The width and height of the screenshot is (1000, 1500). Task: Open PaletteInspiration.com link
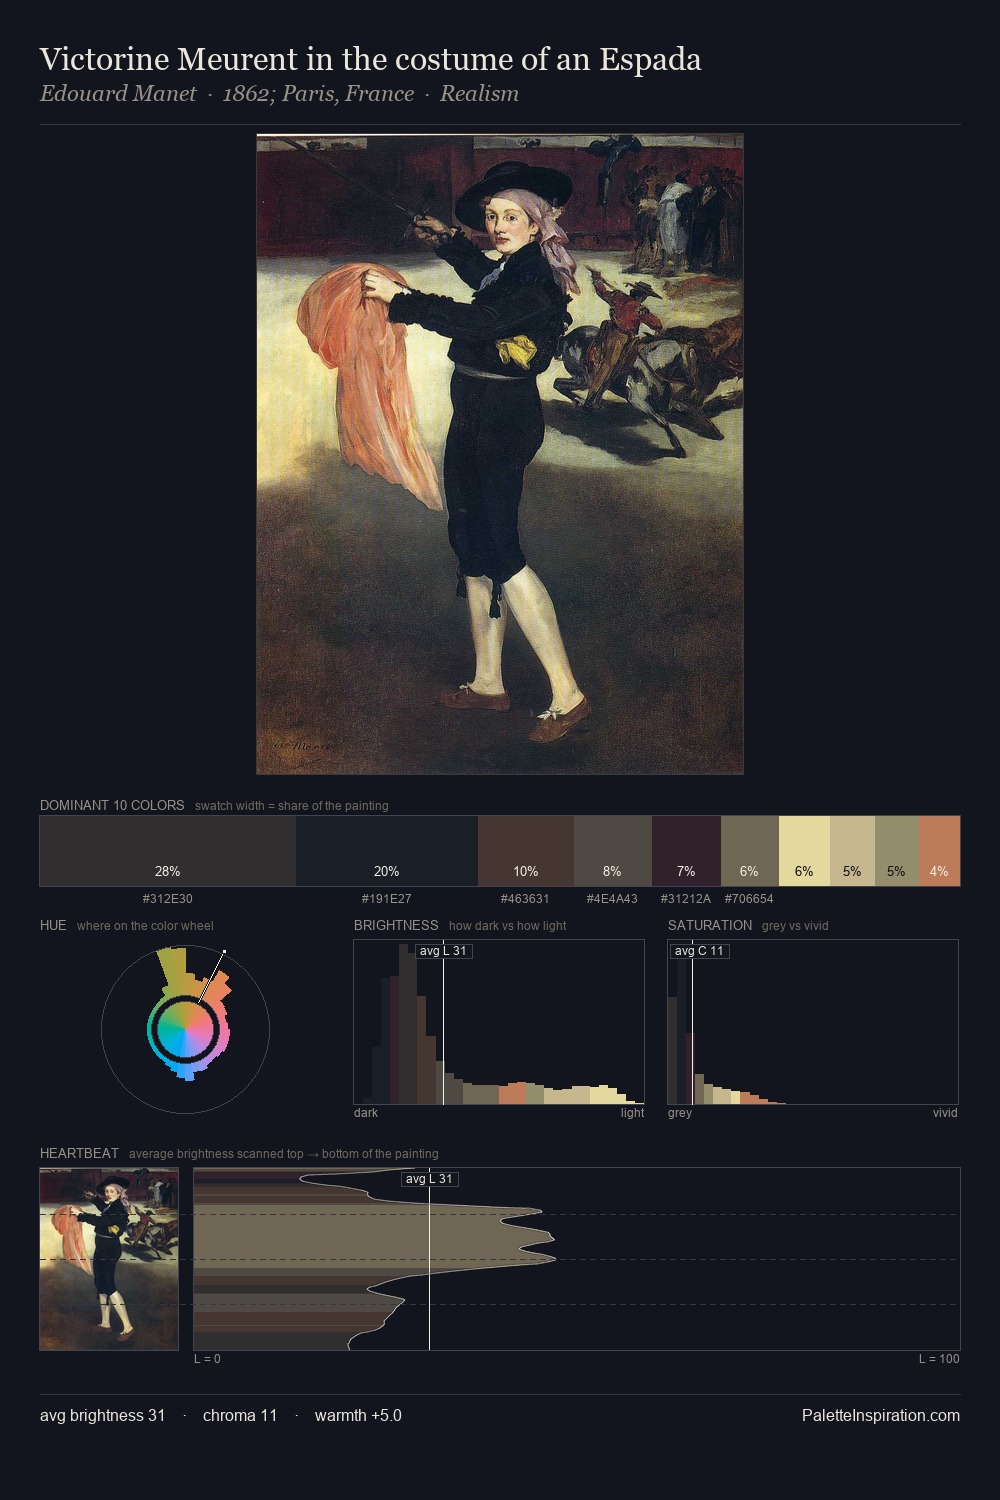pos(881,1416)
